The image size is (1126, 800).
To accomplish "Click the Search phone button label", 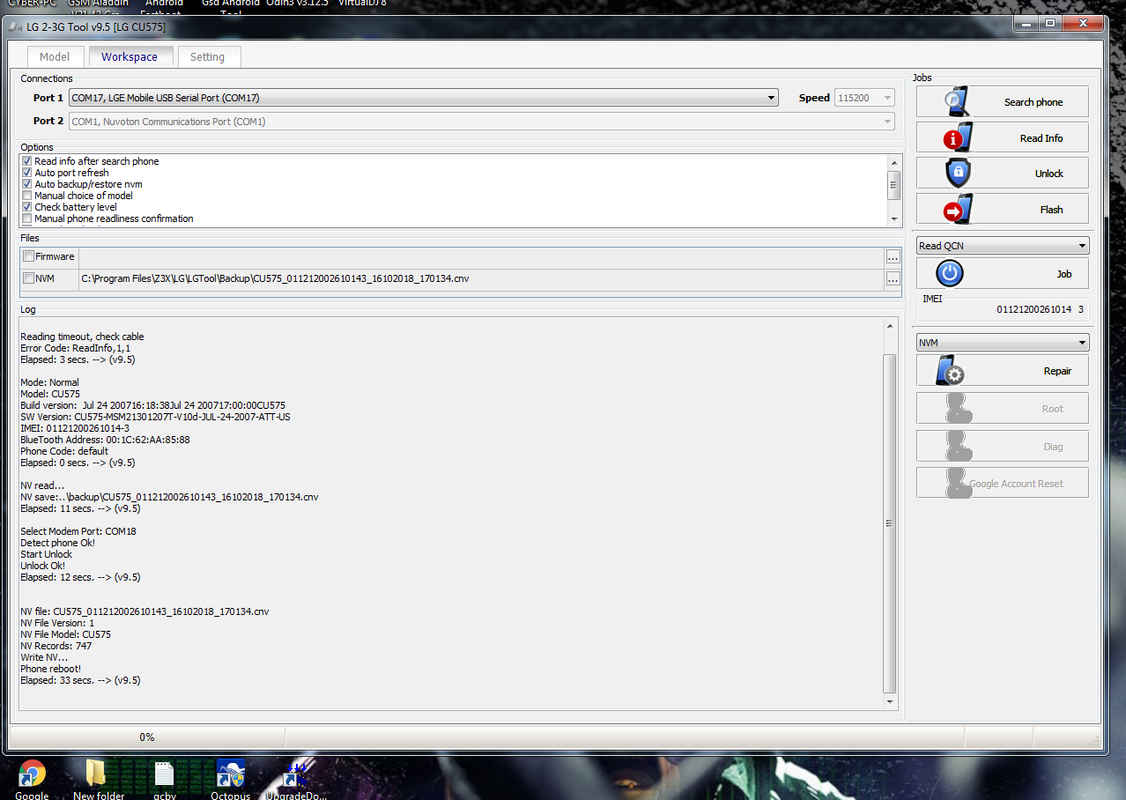I will [x=1033, y=102].
